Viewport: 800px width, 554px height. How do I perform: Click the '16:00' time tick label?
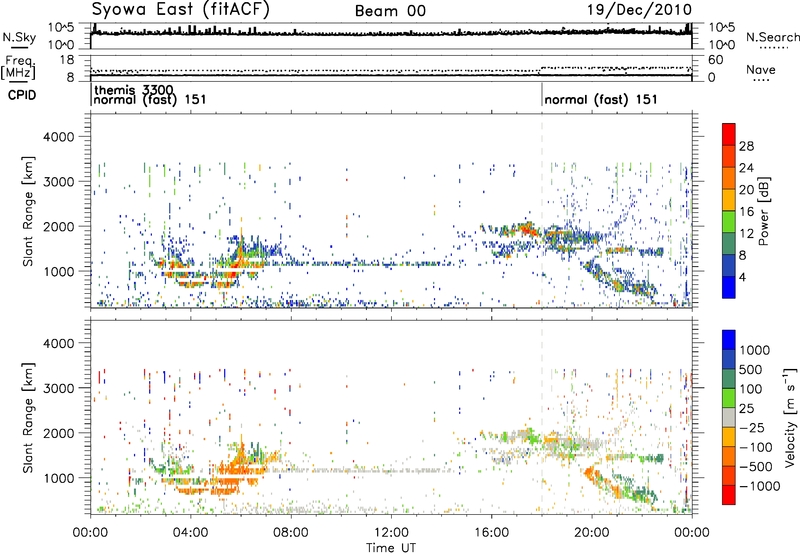point(491,533)
